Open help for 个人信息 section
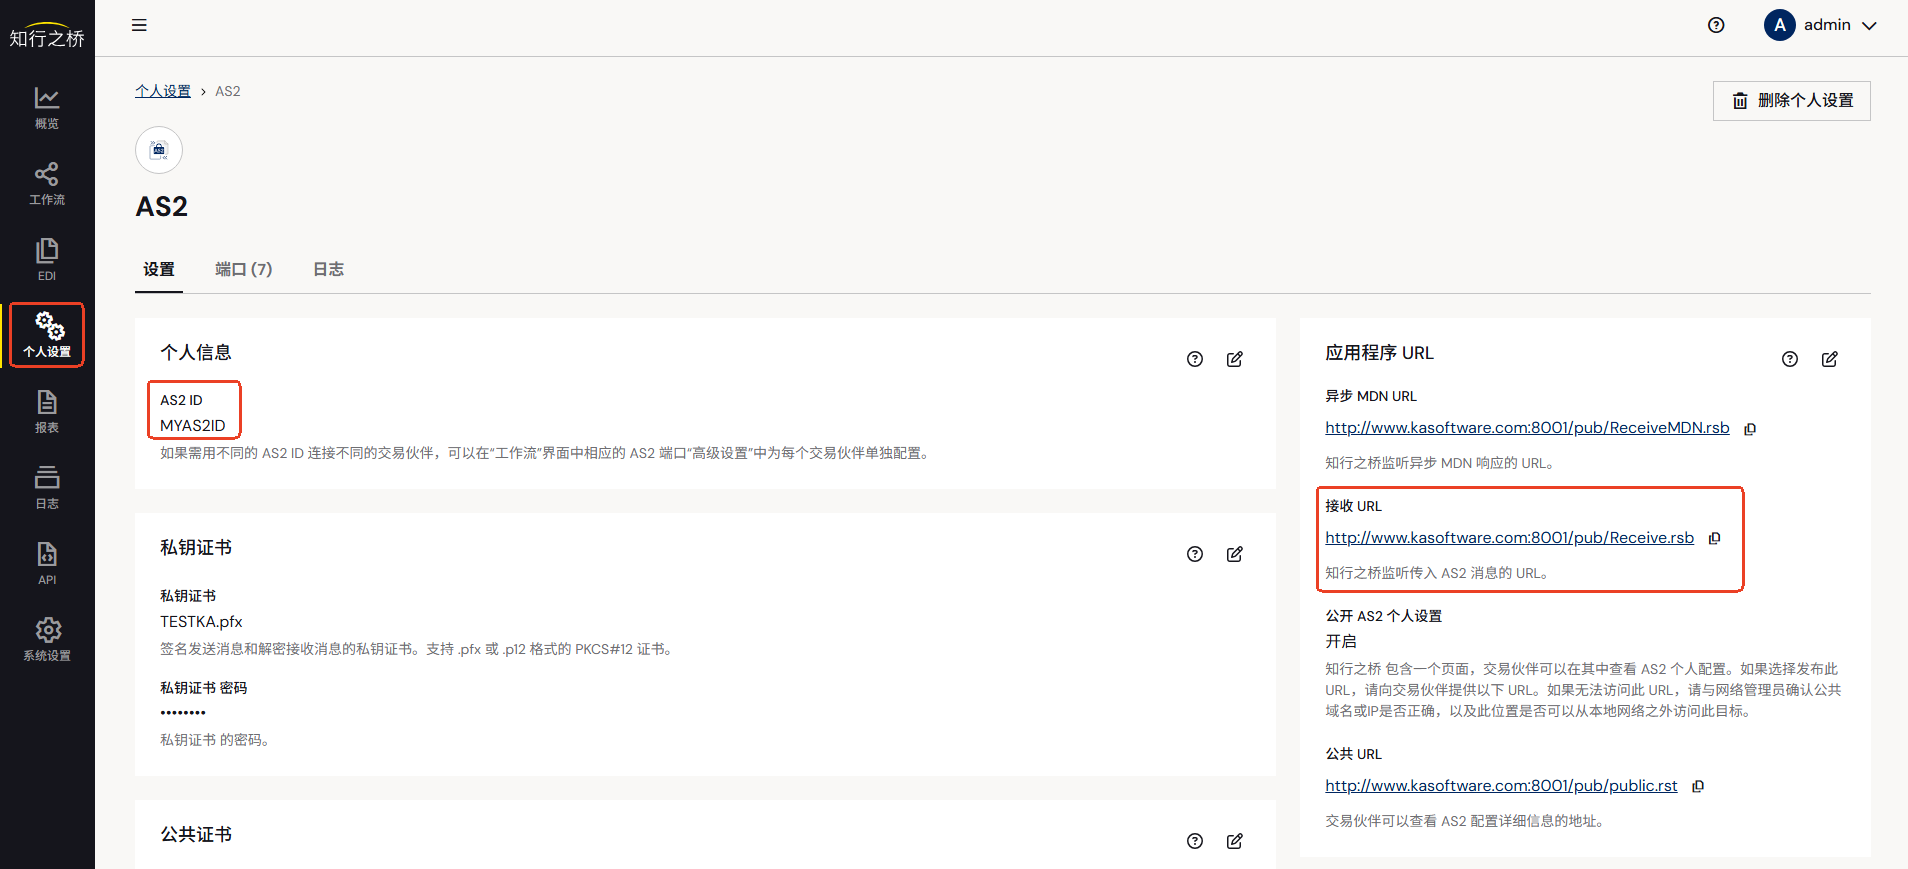 [x=1195, y=359]
